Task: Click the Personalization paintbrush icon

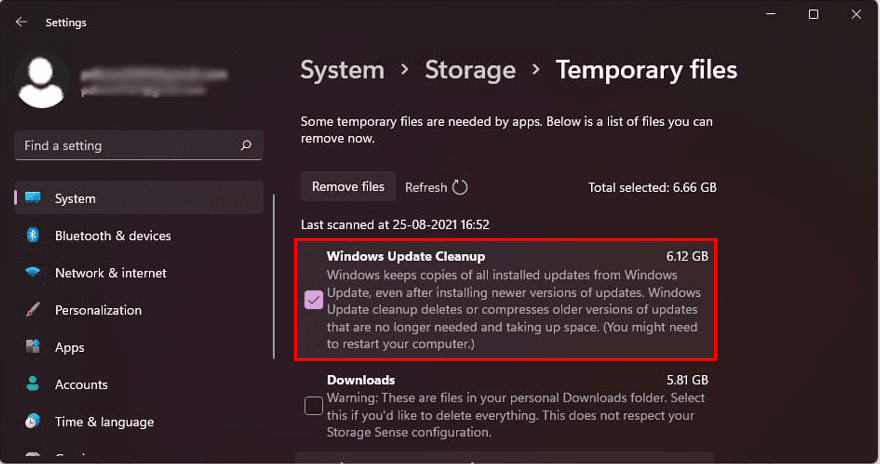Action: pos(33,310)
